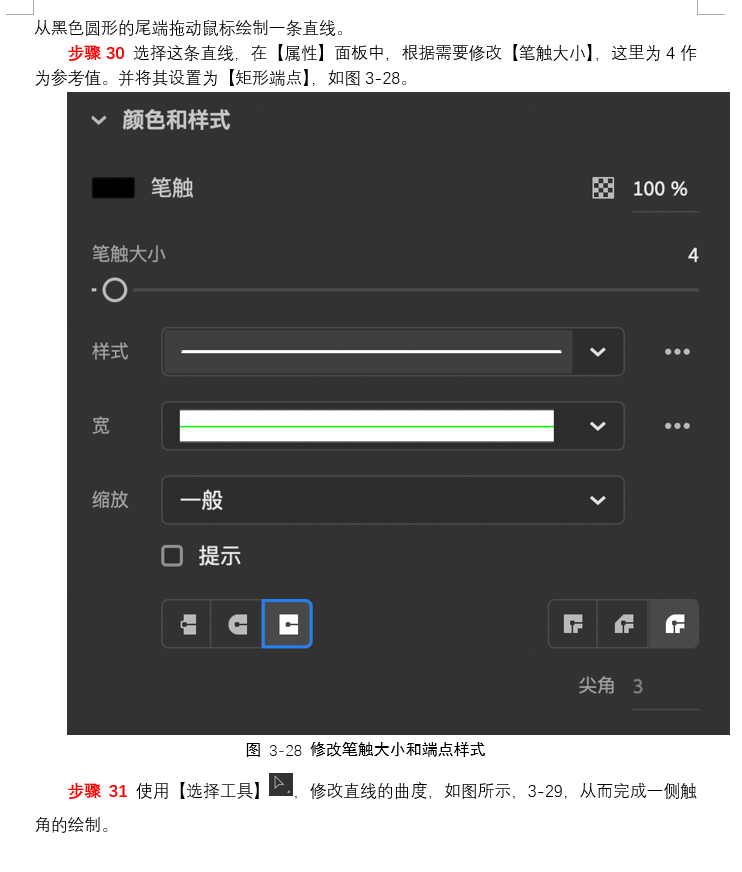
Task: Open the 宽 width profile dropdown
Action: (x=393, y=426)
